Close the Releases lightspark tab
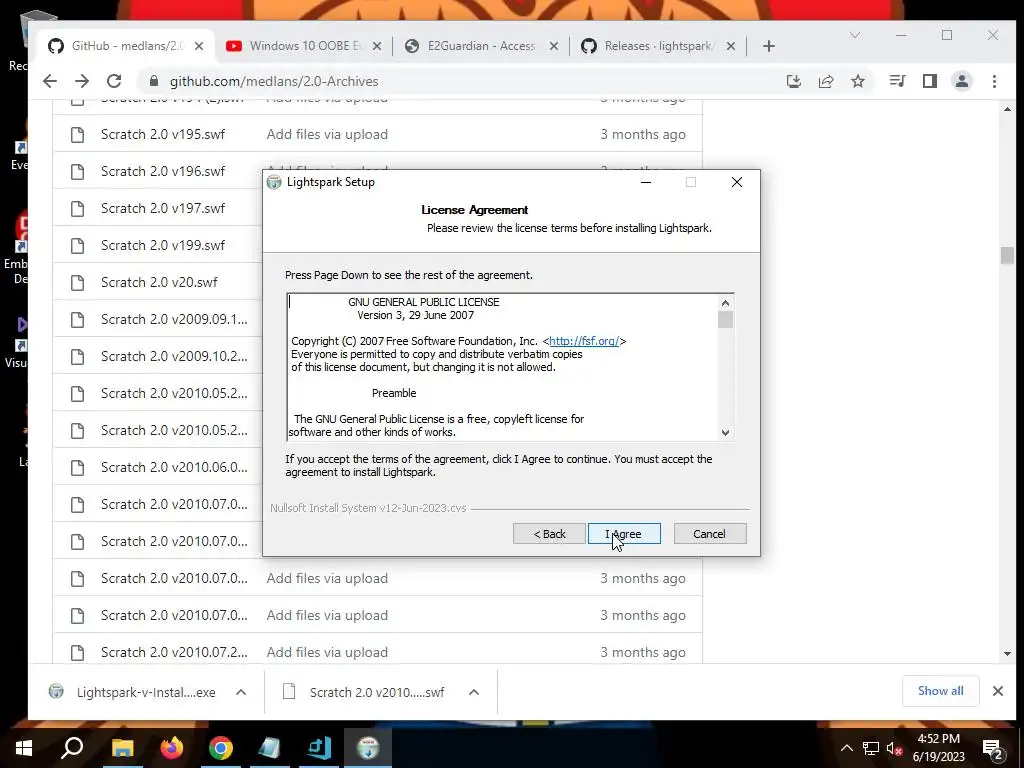This screenshot has height=768, width=1024. [731, 46]
